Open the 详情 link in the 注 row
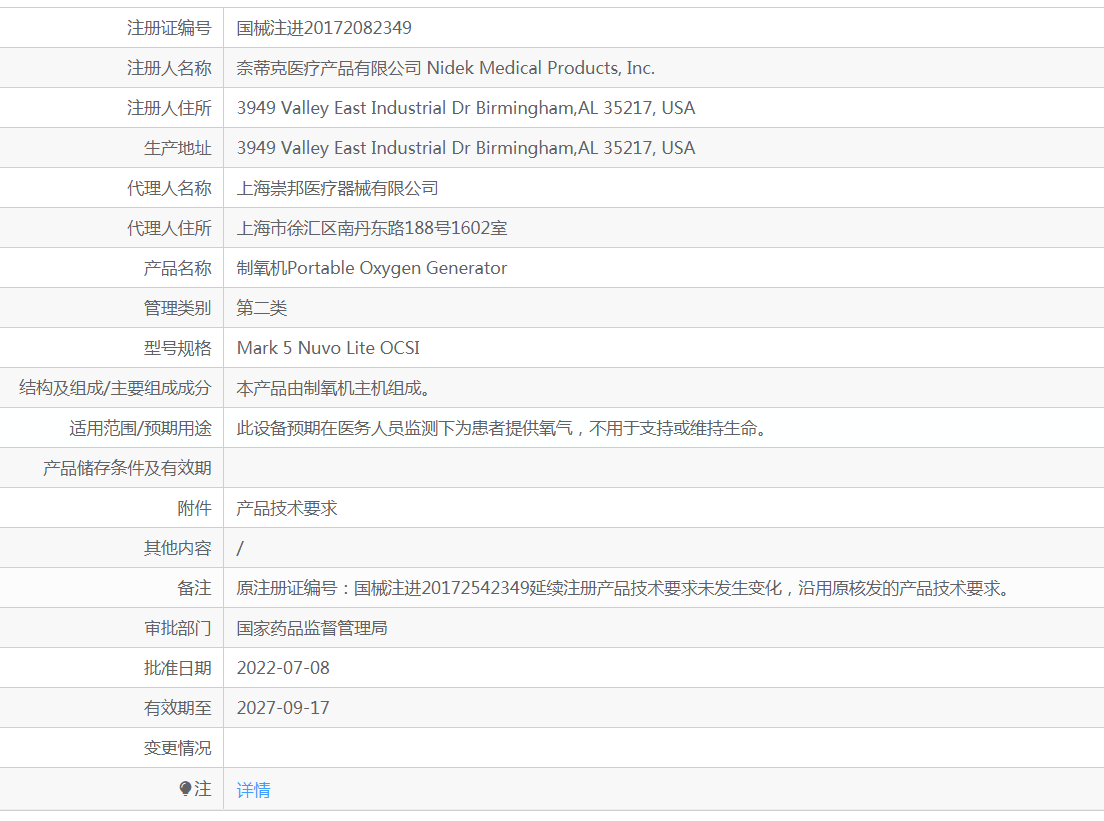 tap(253, 789)
